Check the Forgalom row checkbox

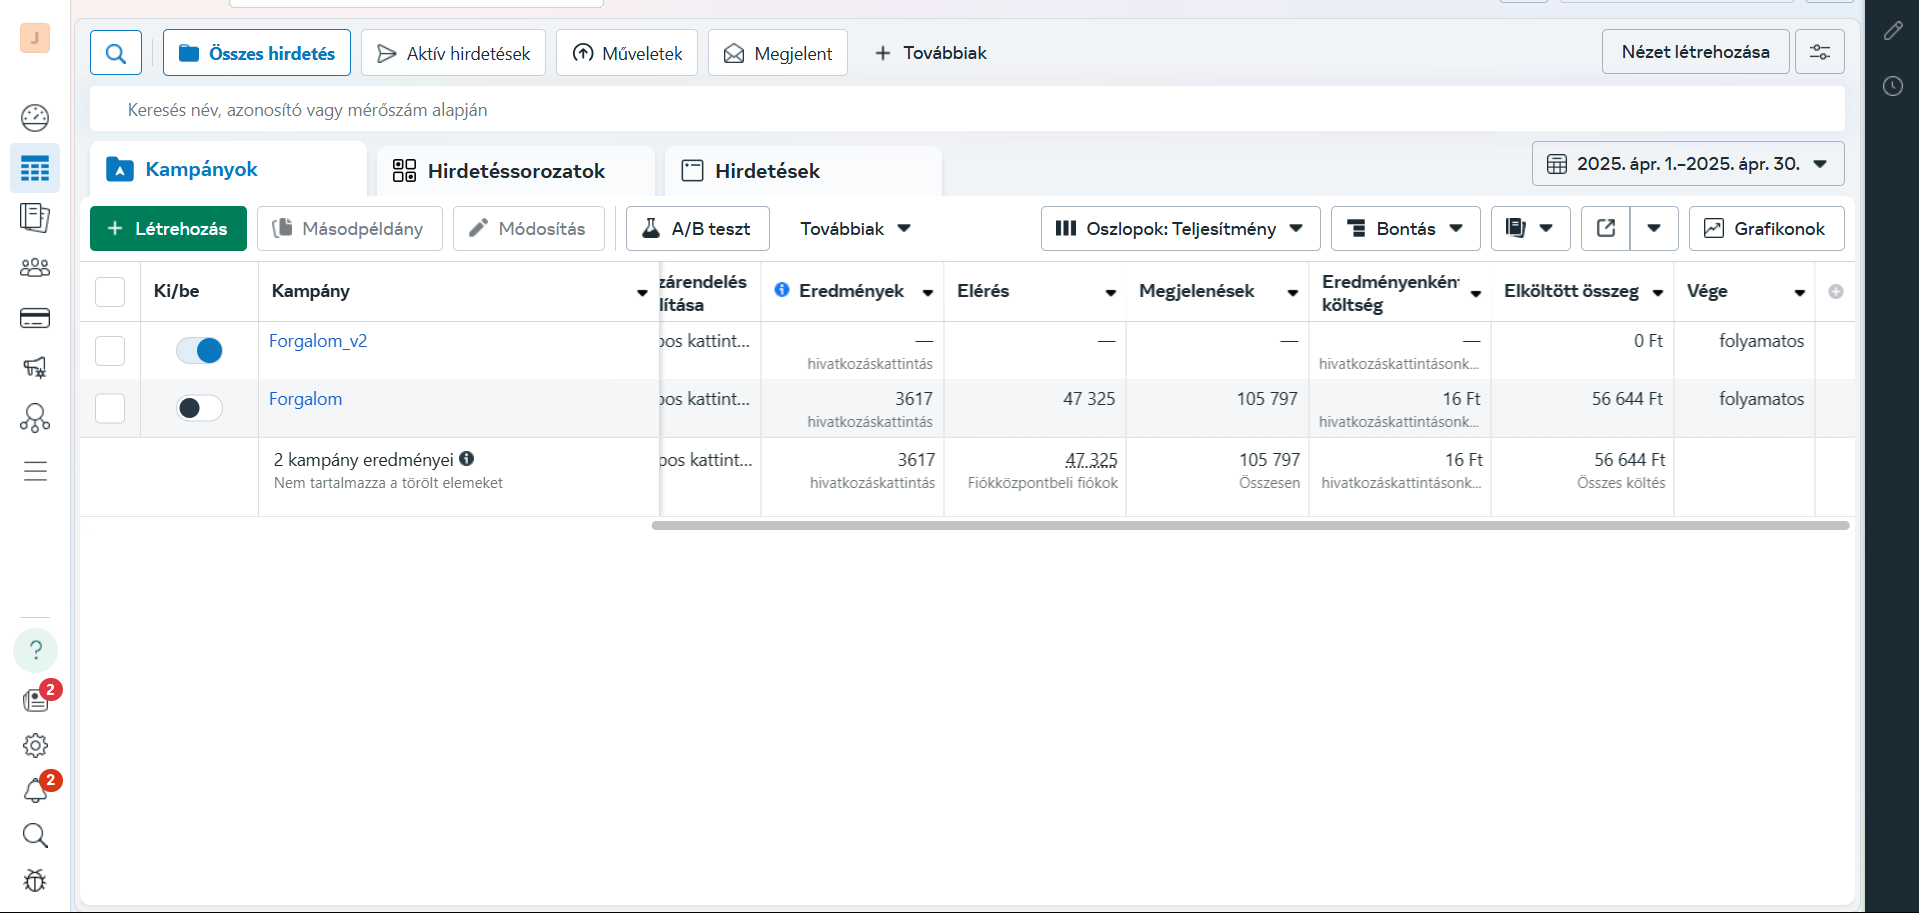click(110, 408)
